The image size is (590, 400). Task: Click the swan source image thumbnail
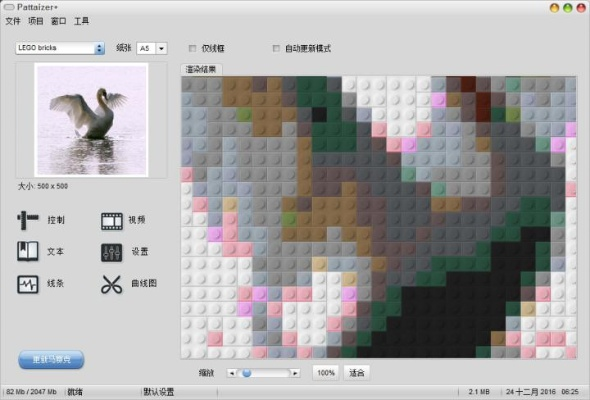click(x=91, y=120)
